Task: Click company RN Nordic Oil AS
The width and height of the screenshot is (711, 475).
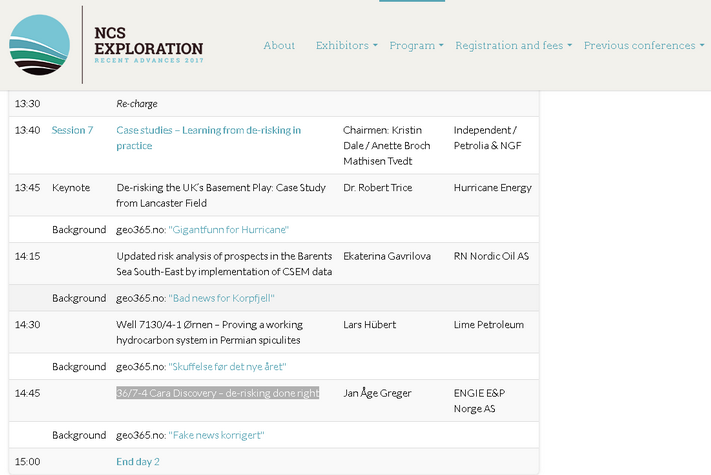Action: [491, 256]
